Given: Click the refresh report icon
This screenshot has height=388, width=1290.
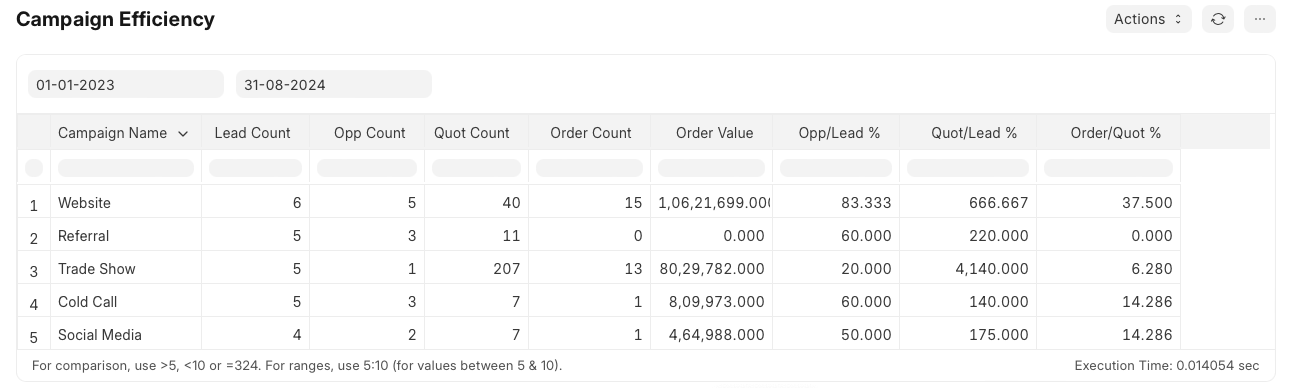Looking at the screenshot, I should (x=1217, y=19).
